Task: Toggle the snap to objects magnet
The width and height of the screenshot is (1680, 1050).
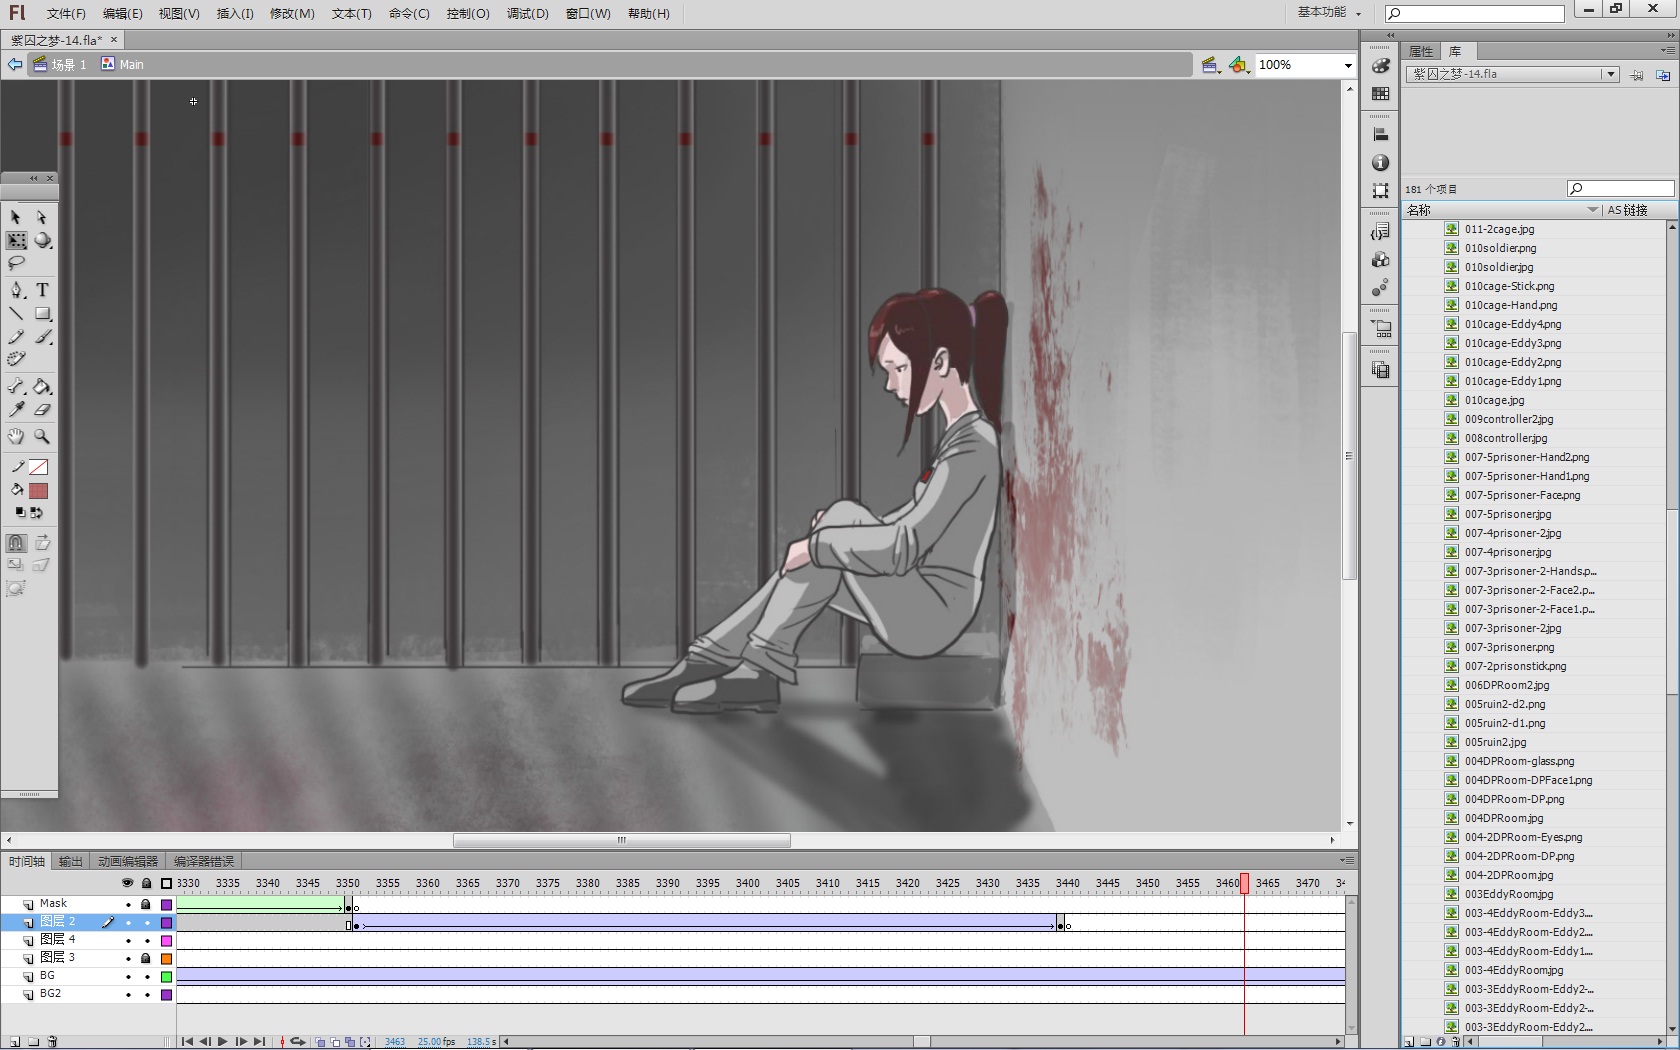Action: [16, 543]
